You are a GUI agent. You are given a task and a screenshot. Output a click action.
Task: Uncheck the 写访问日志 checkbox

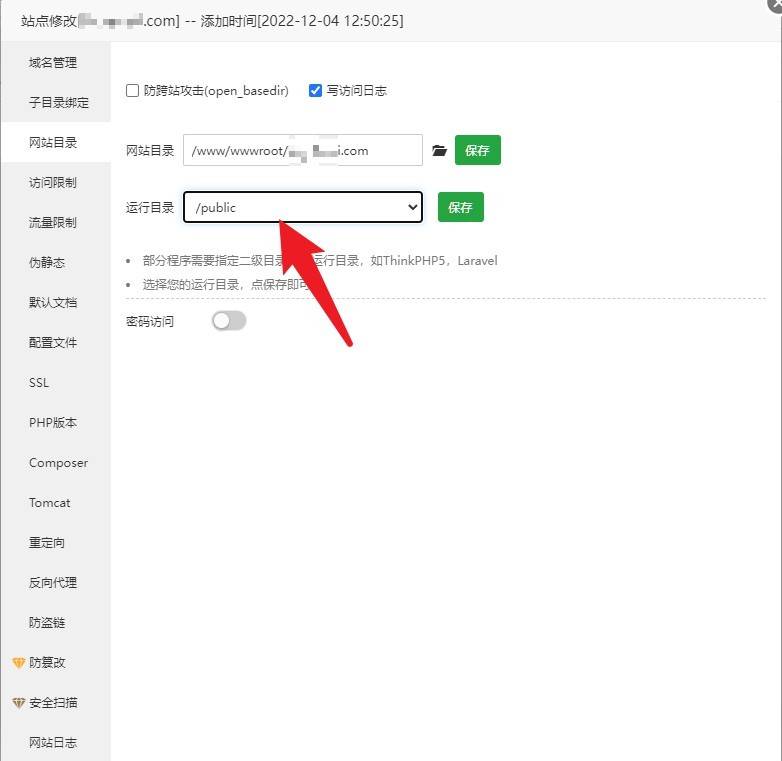pos(316,91)
